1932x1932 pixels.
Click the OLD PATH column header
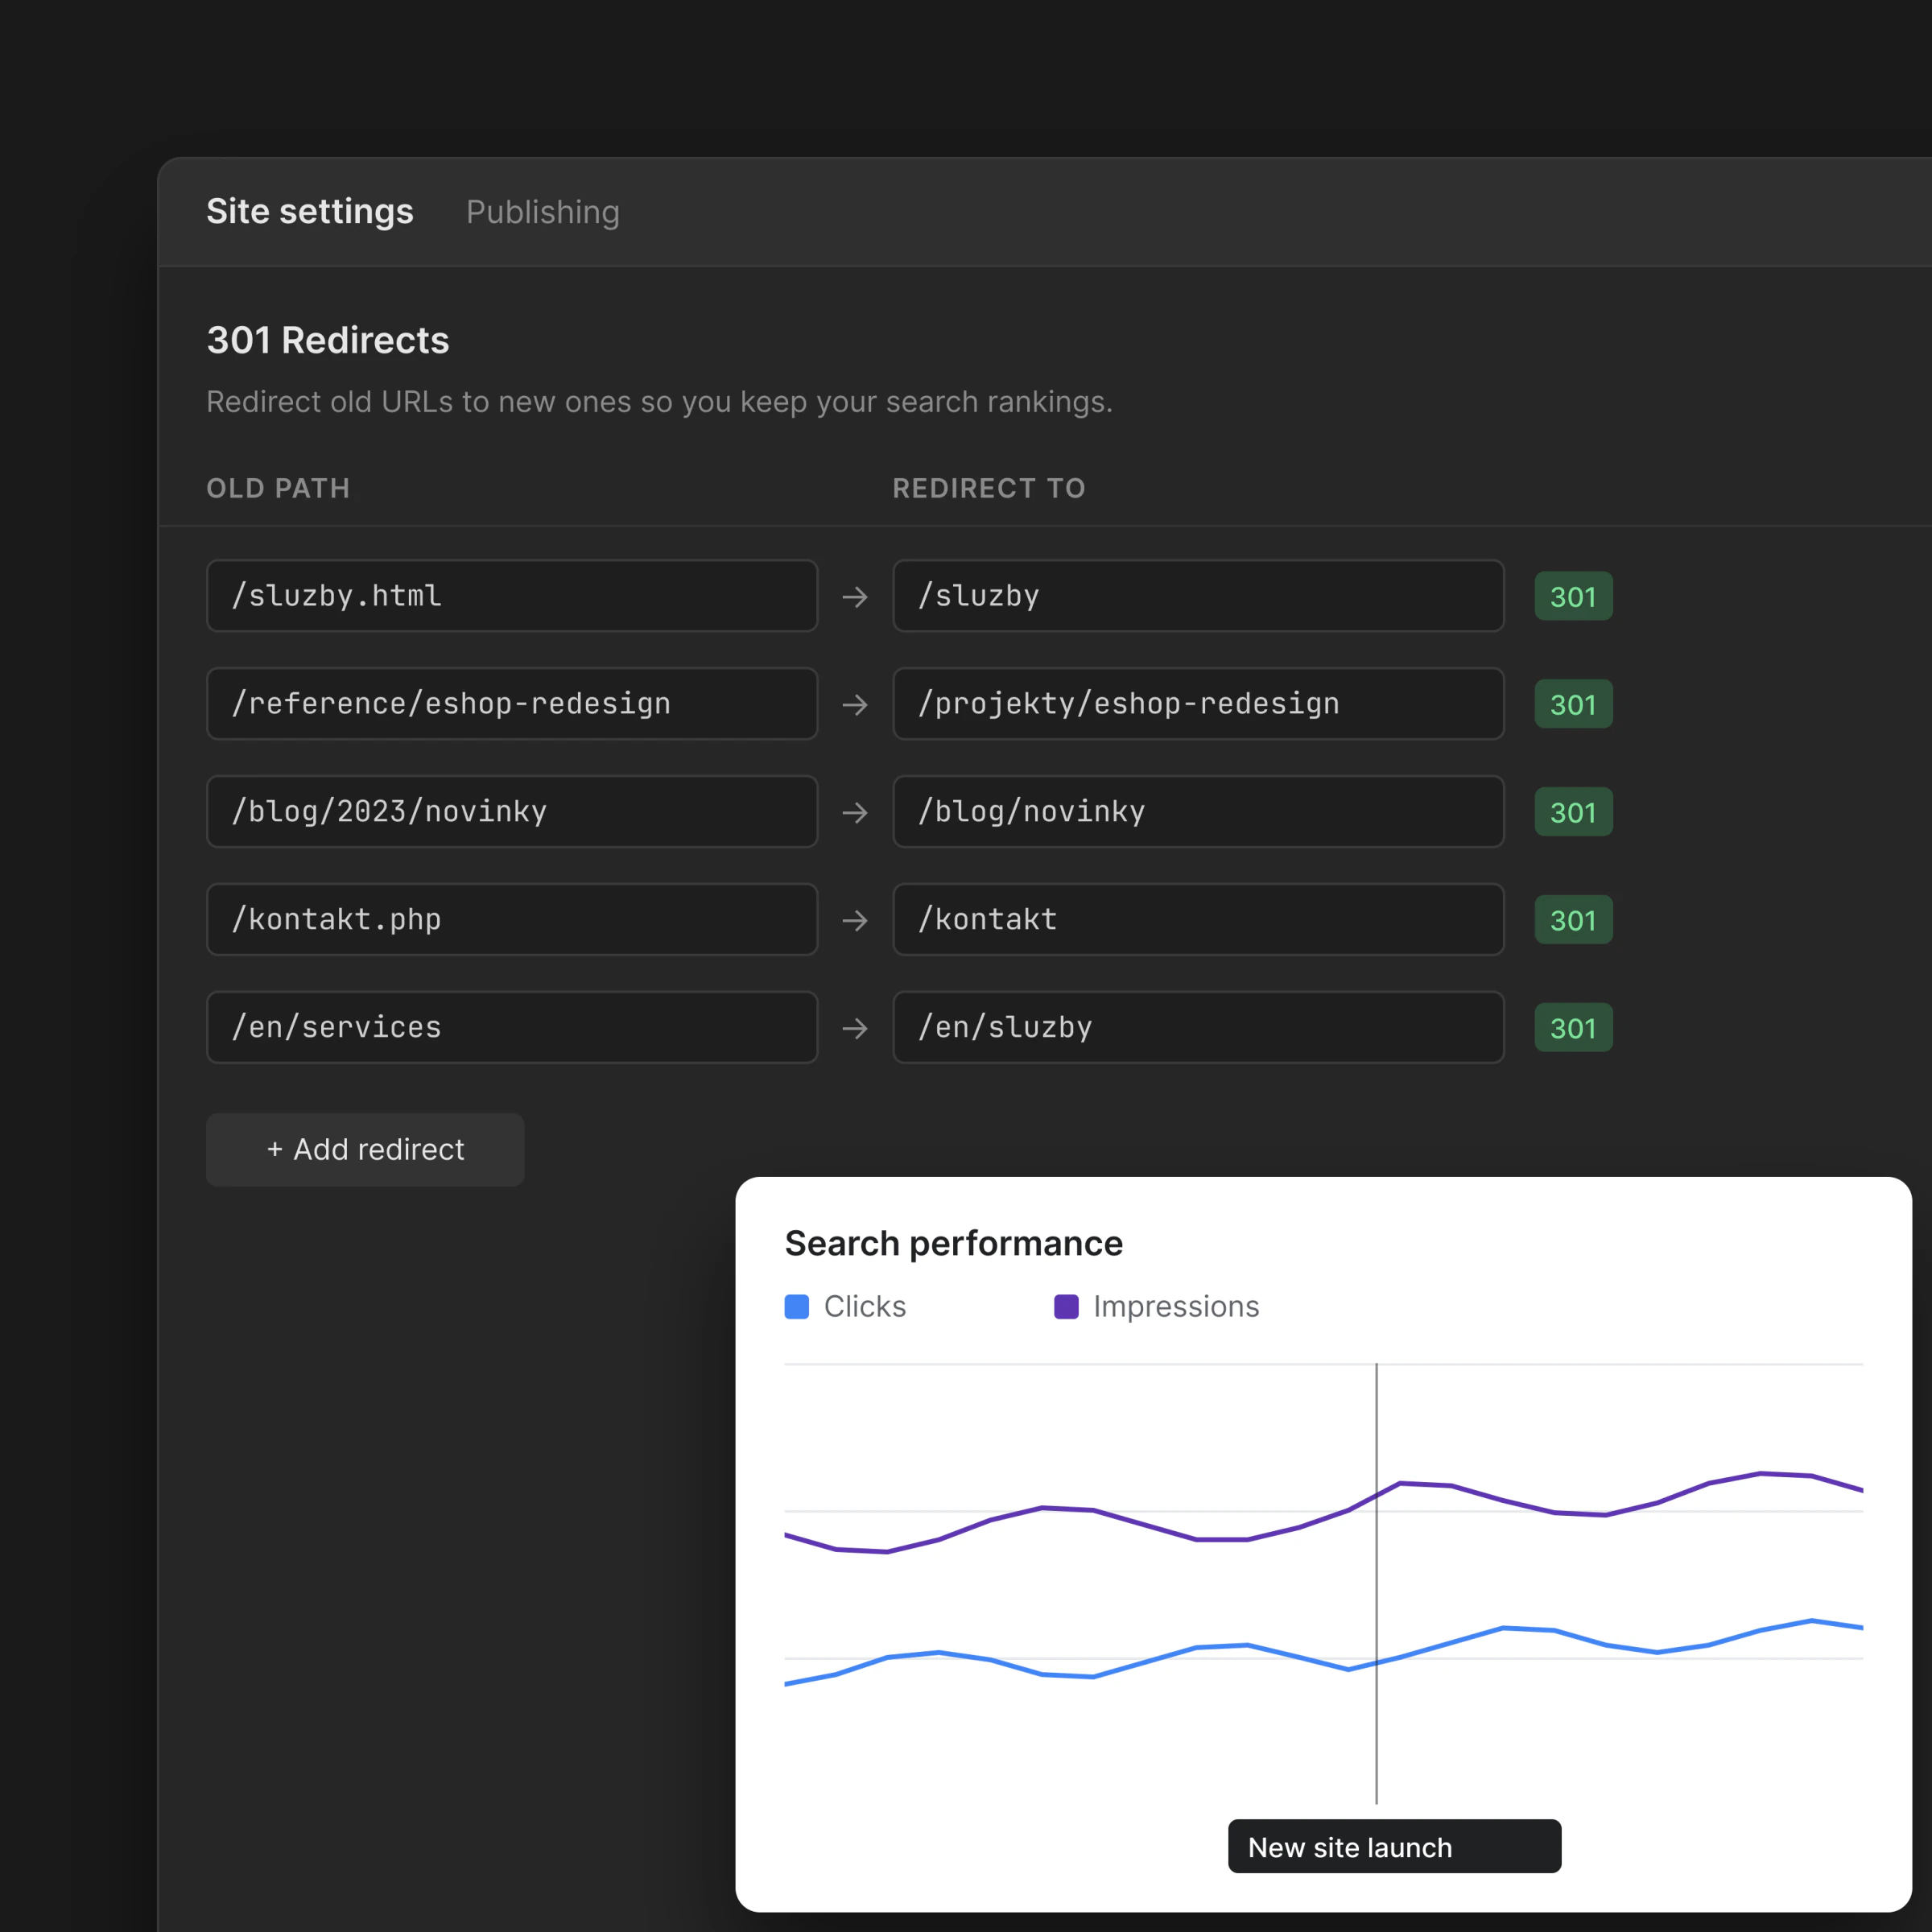point(278,488)
